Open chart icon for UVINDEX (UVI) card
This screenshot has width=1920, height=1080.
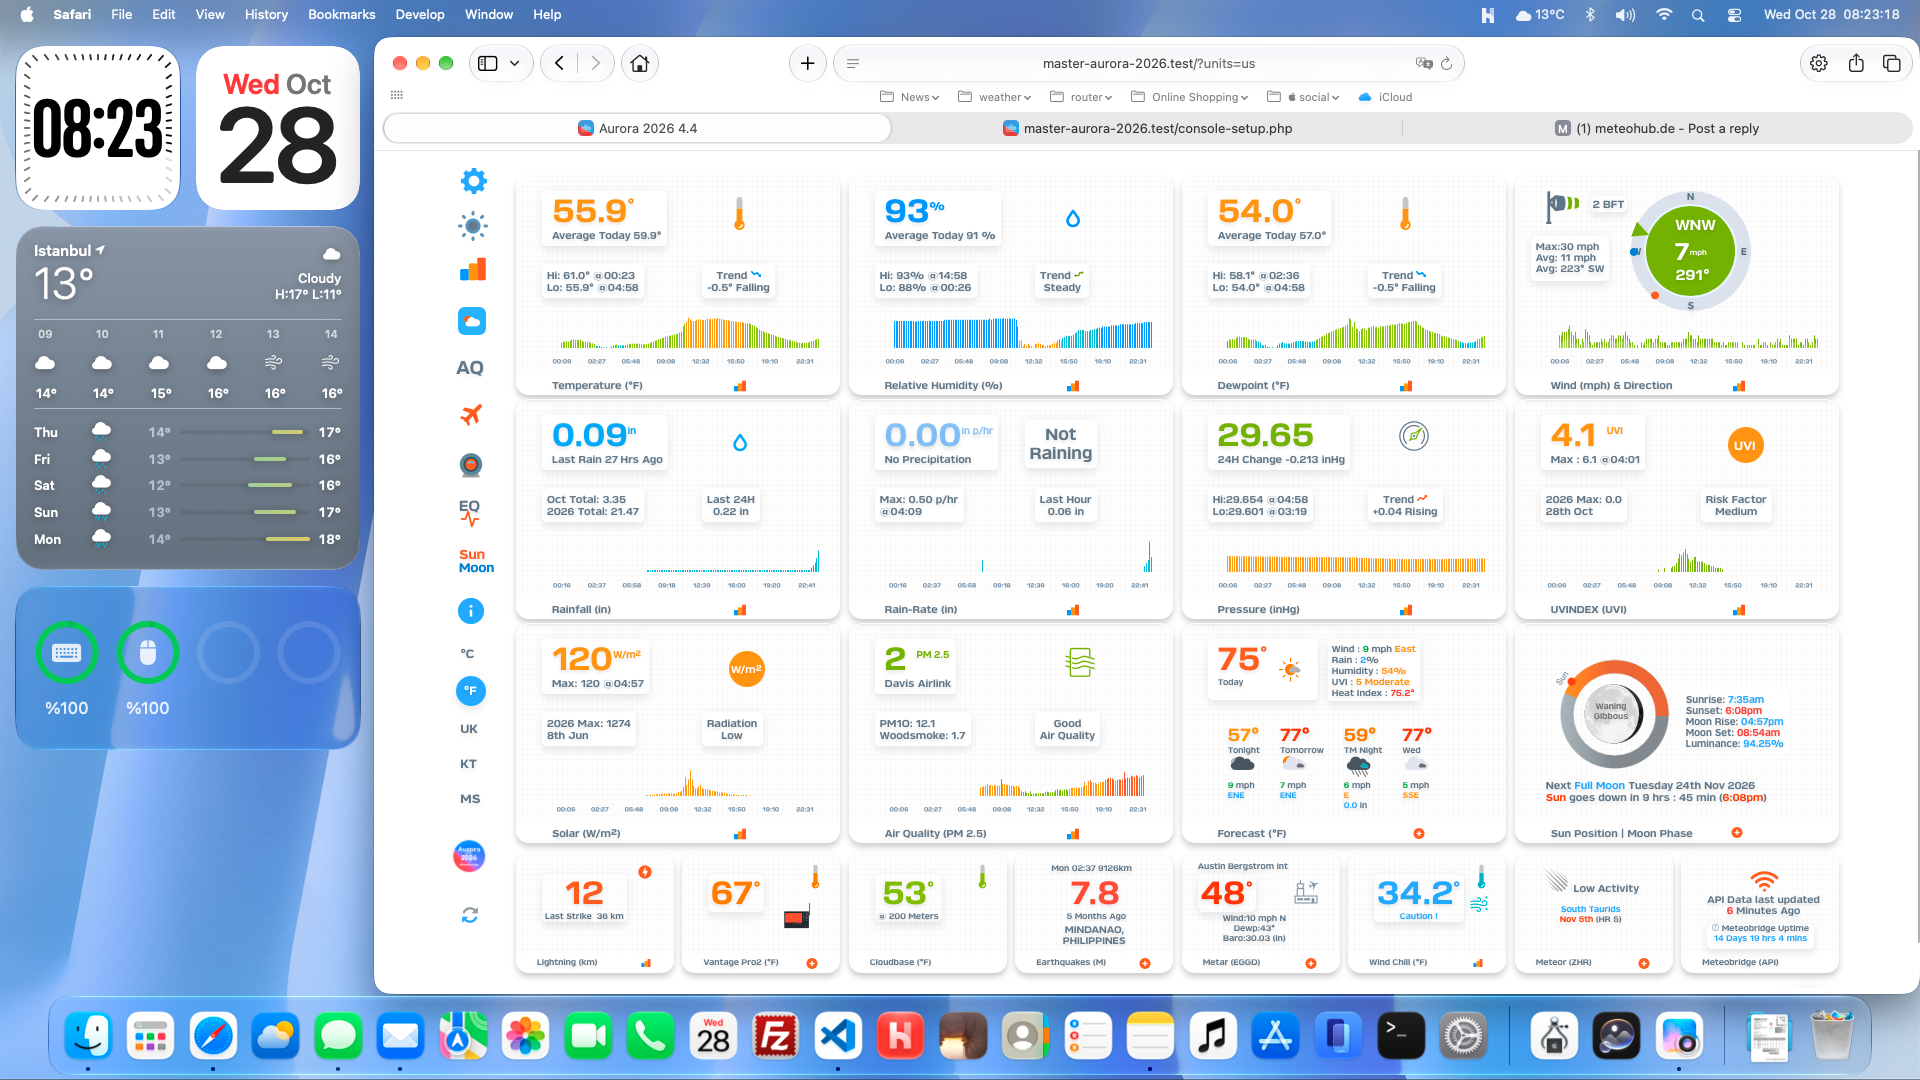(x=1739, y=610)
